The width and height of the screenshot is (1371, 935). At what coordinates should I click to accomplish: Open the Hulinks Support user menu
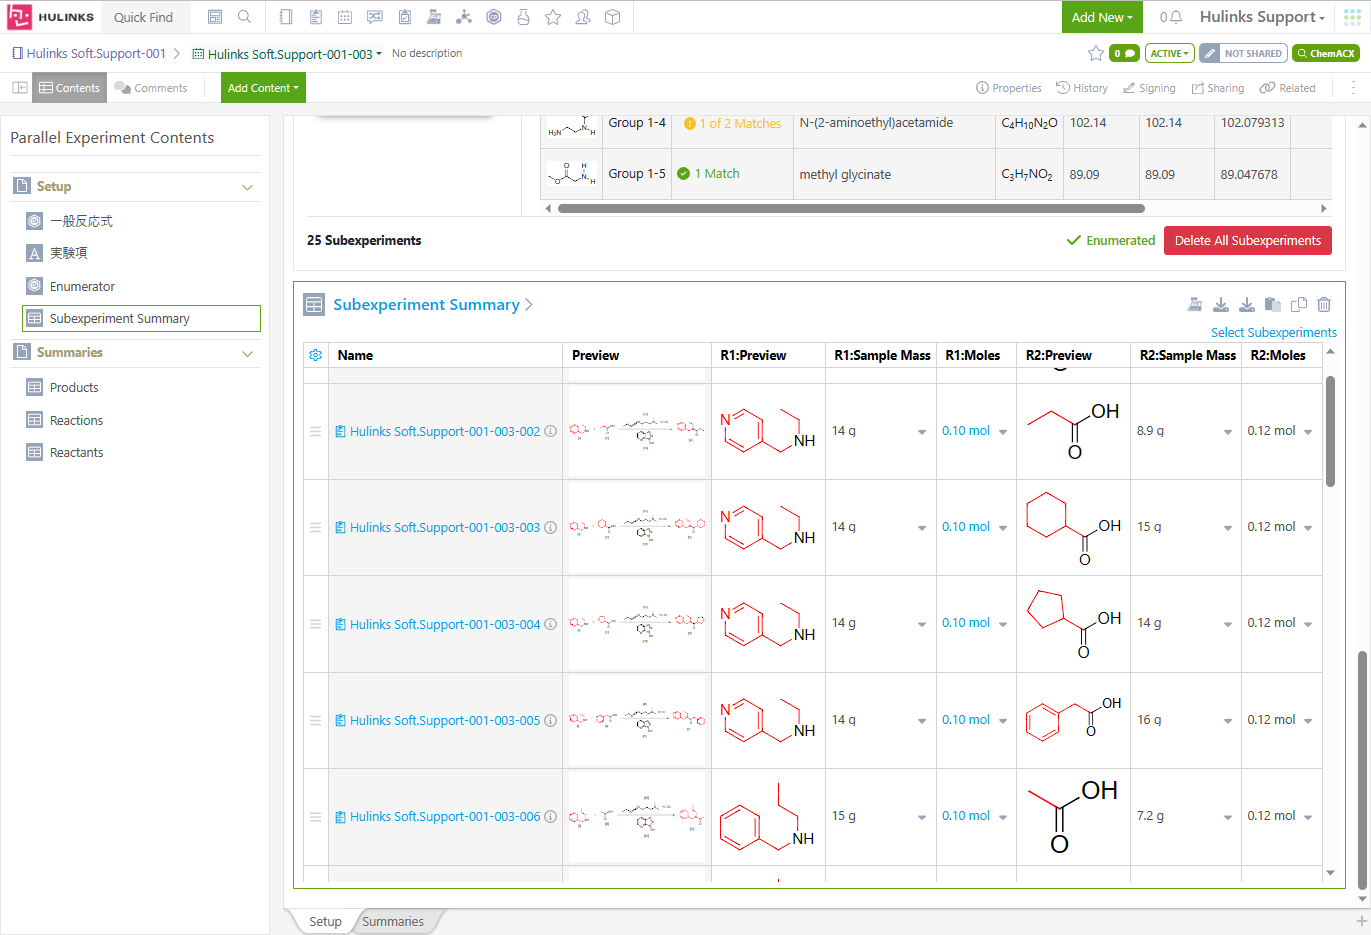tap(1262, 17)
